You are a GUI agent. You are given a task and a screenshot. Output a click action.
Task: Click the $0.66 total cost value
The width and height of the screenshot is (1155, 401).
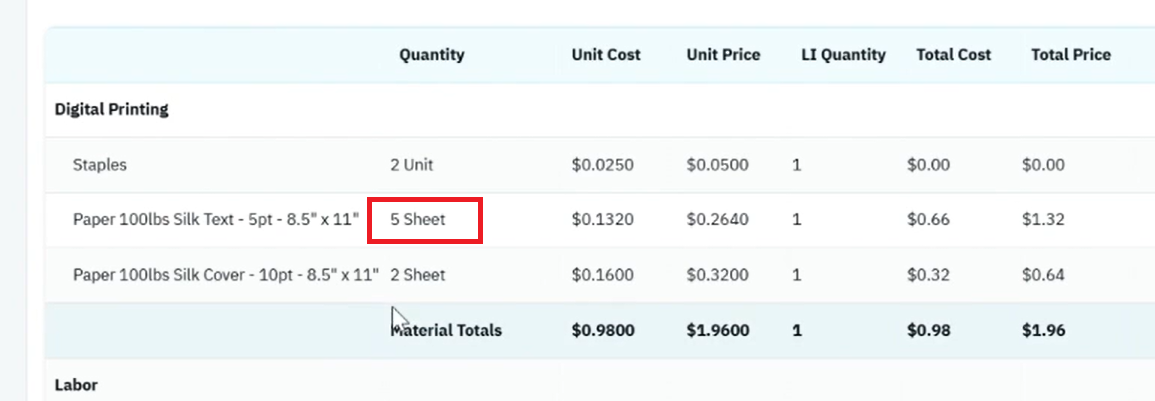pos(928,220)
